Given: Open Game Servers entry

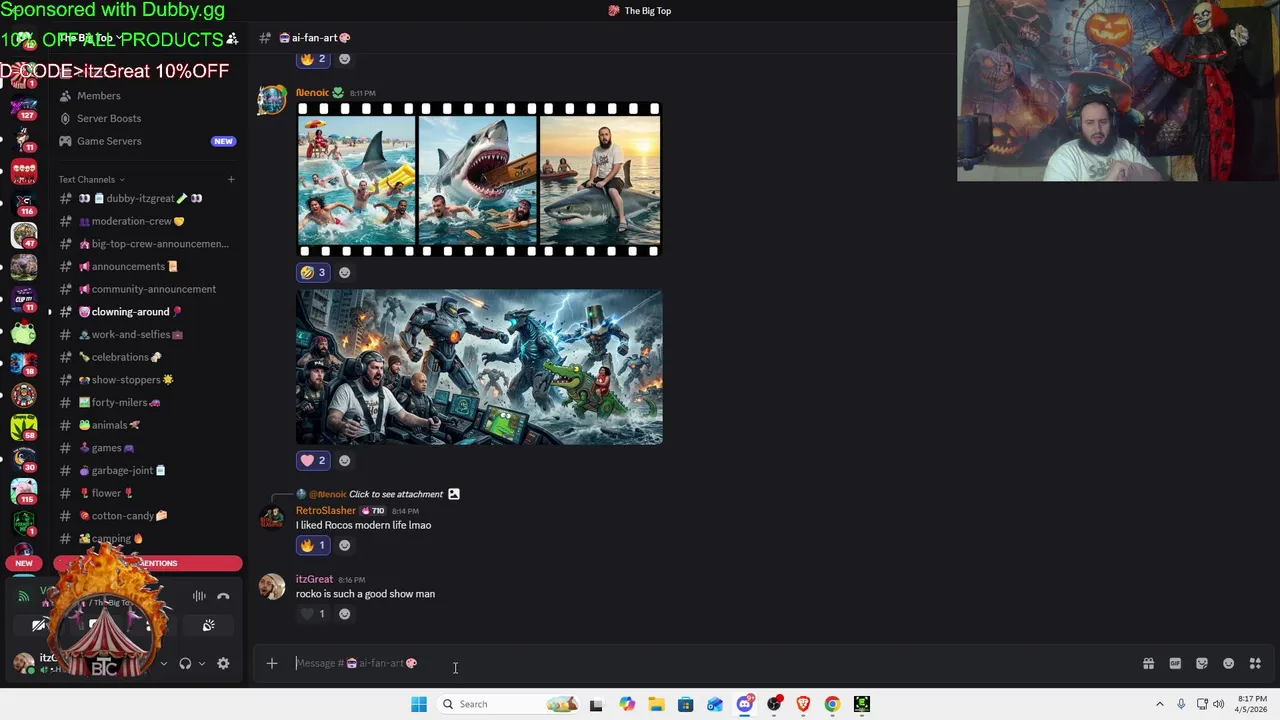Looking at the screenshot, I should 109,141.
